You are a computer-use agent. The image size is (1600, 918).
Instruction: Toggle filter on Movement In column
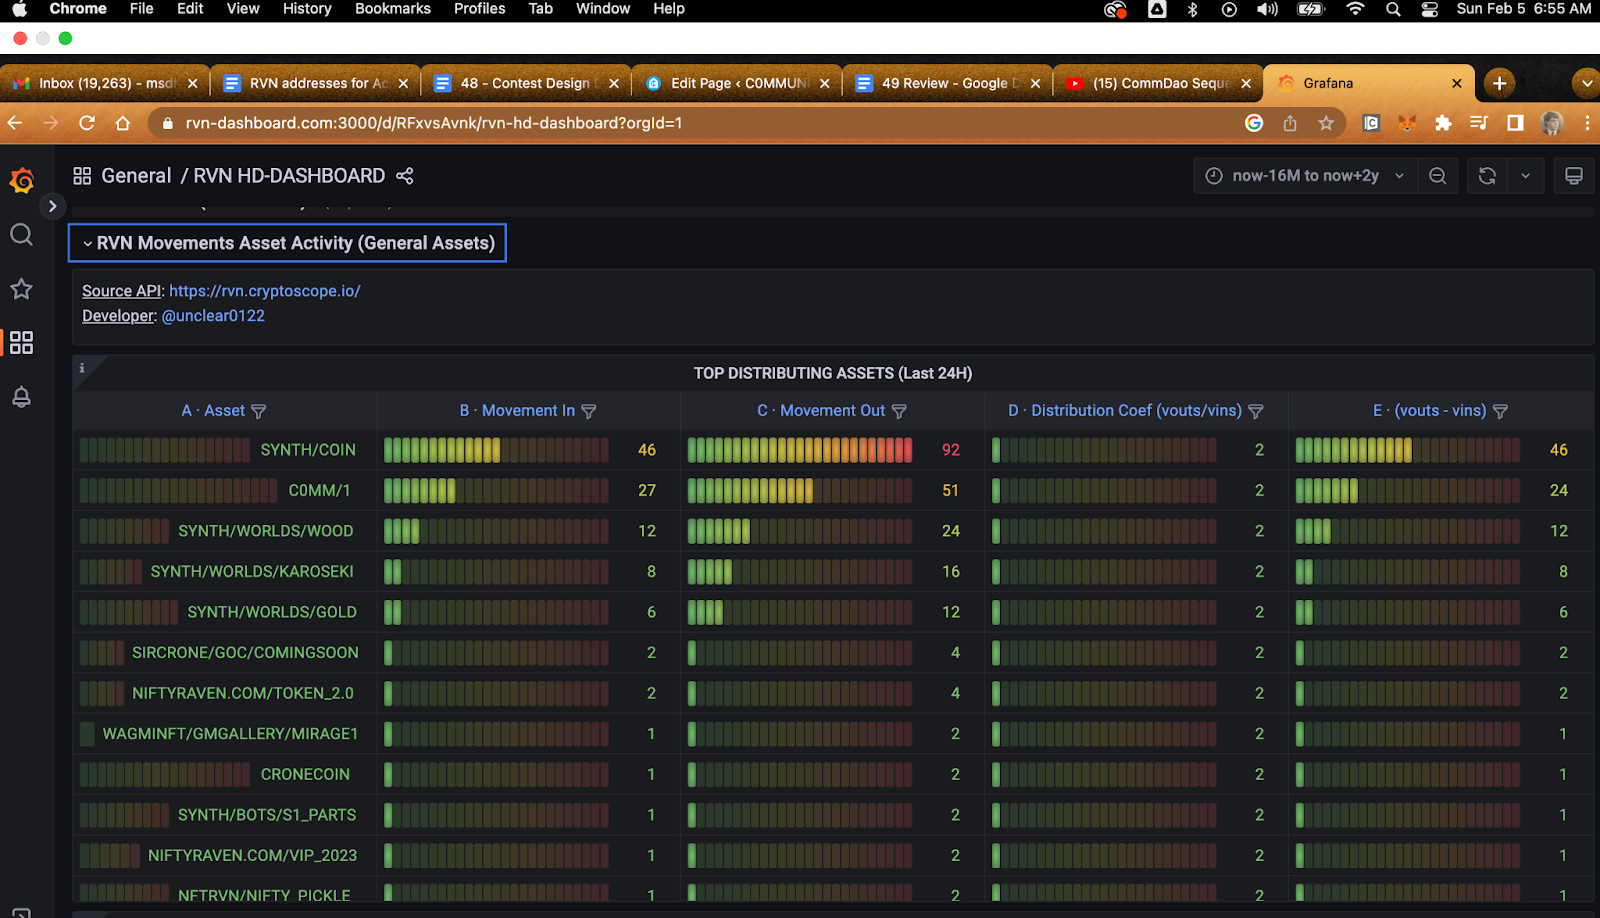coord(589,411)
